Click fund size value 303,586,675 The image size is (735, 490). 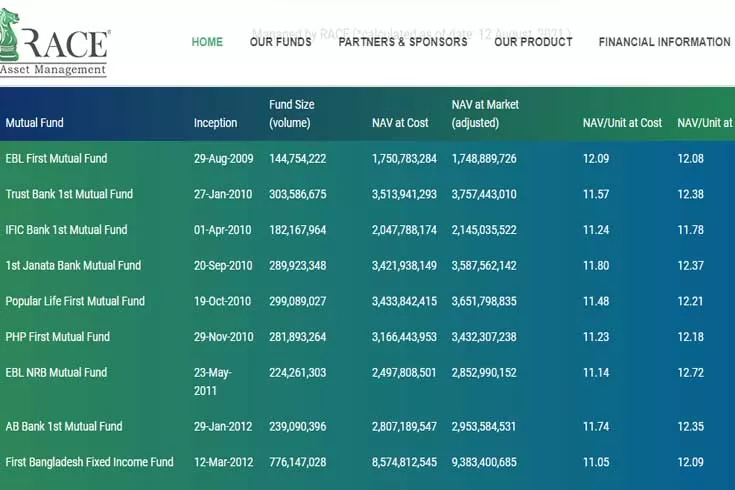(x=298, y=194)
